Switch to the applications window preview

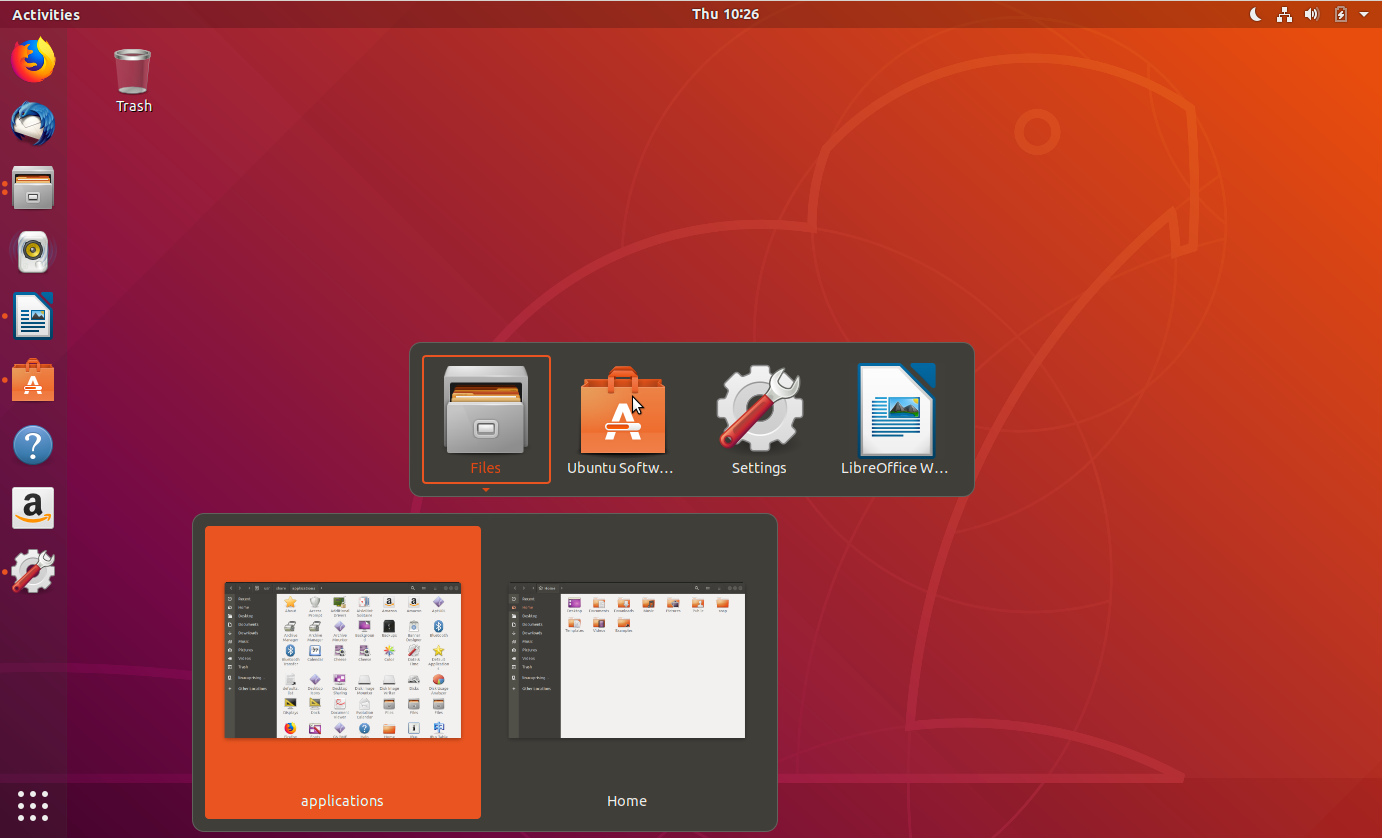point(342,660)
